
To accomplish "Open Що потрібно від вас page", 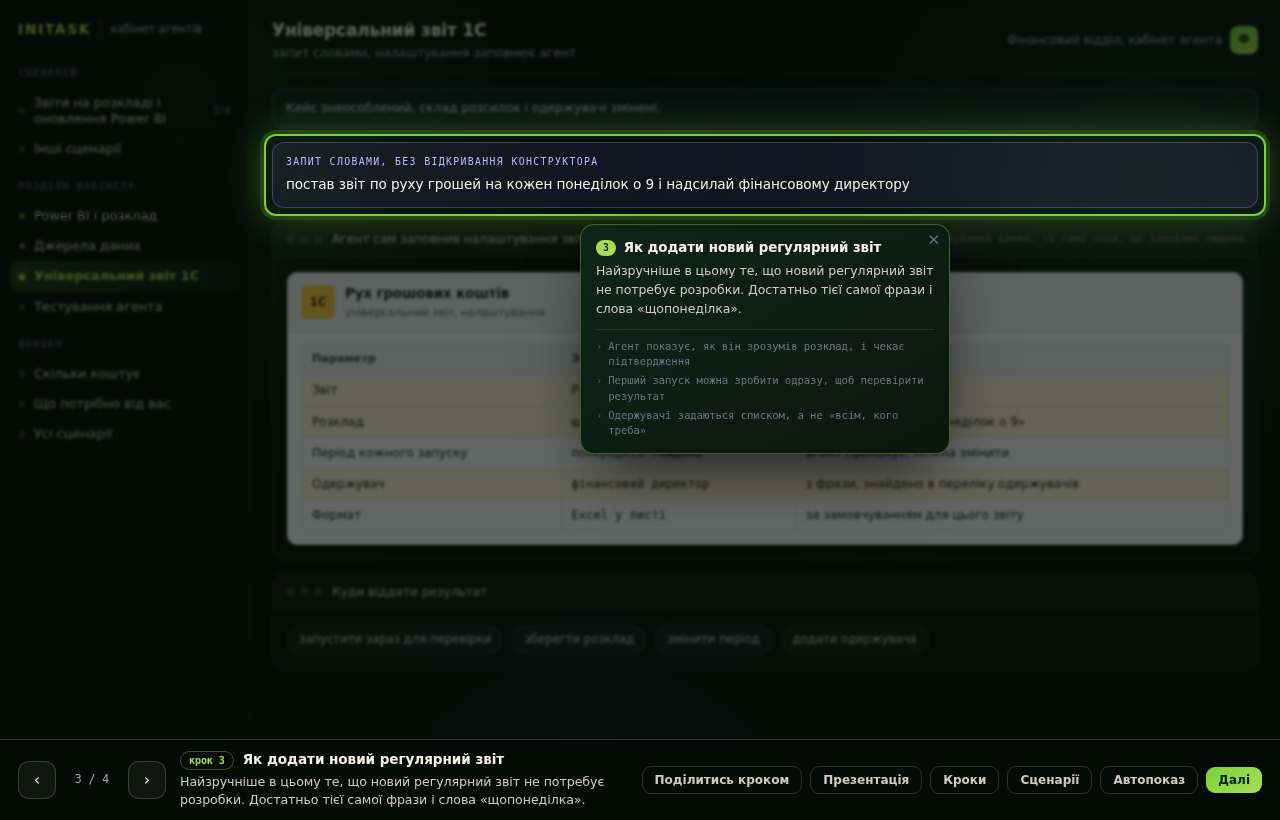I will click(124, 403).
